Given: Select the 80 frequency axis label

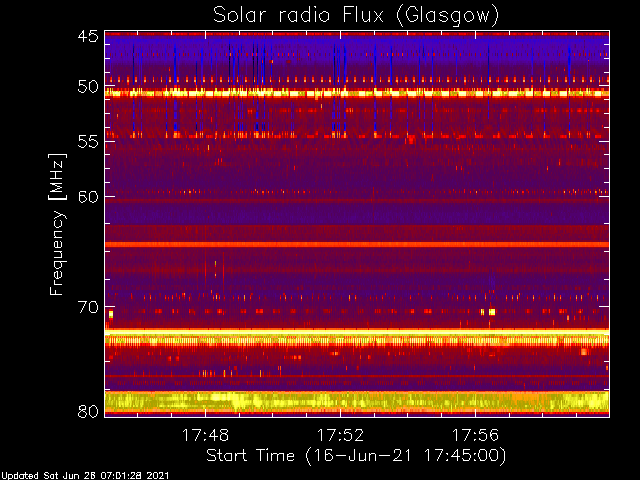Looking at the screenshot, I should tap(88, 411).
